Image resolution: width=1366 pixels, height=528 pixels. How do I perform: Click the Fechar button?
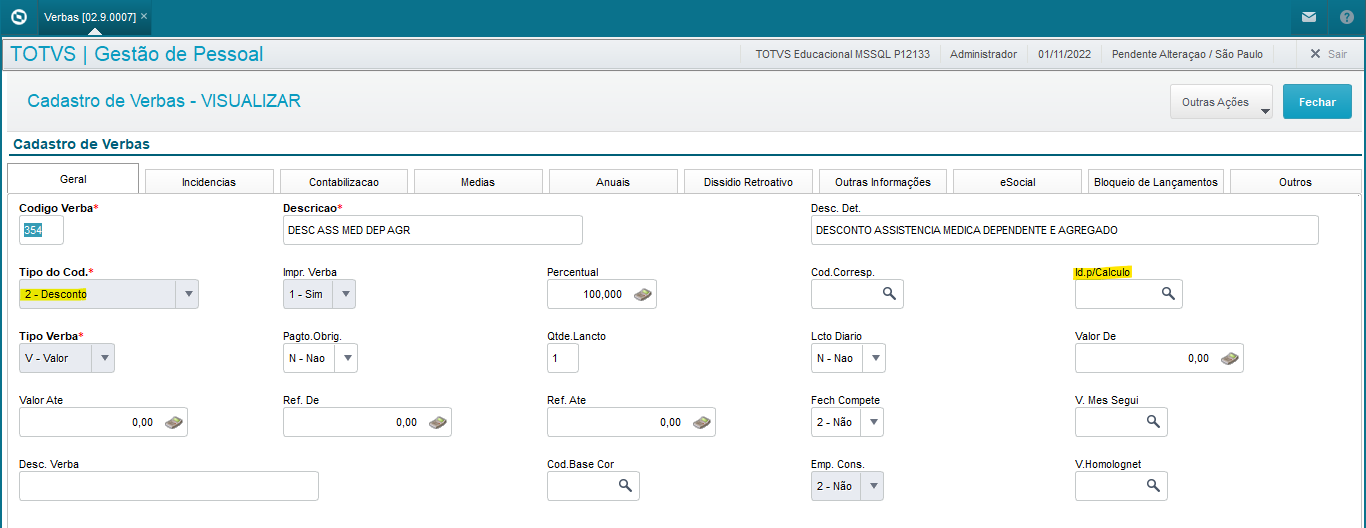(x=1317, y=102)
